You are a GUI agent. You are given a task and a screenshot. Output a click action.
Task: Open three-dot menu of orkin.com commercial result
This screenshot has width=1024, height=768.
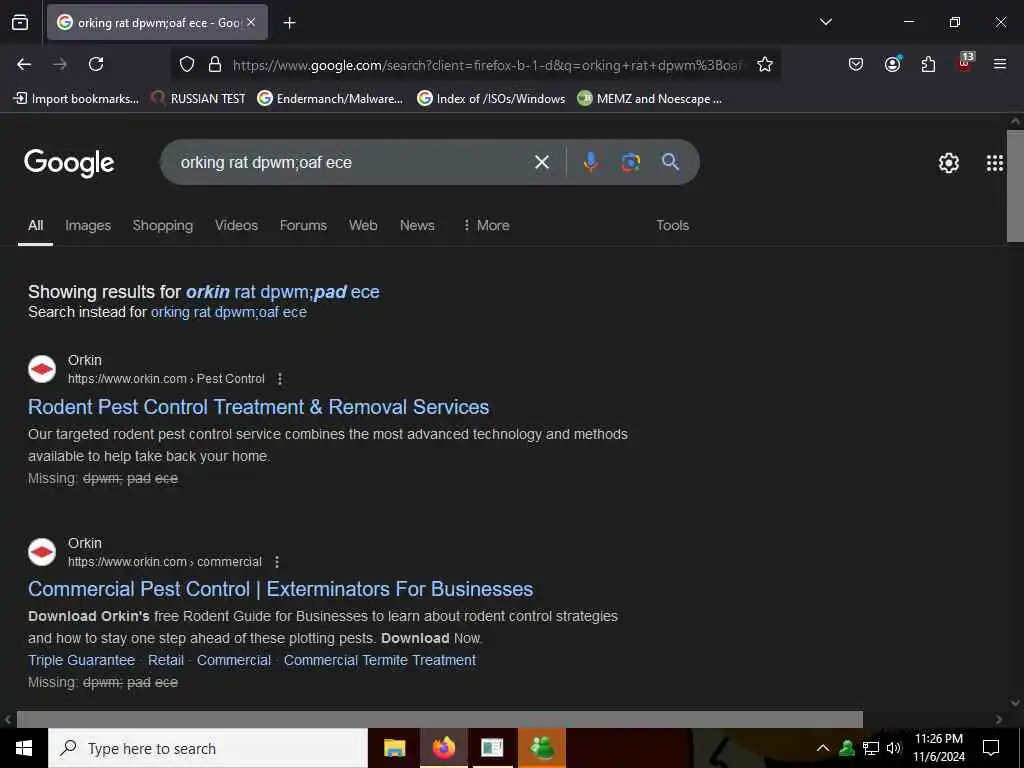pyautogui.click(x=277, y=562)
